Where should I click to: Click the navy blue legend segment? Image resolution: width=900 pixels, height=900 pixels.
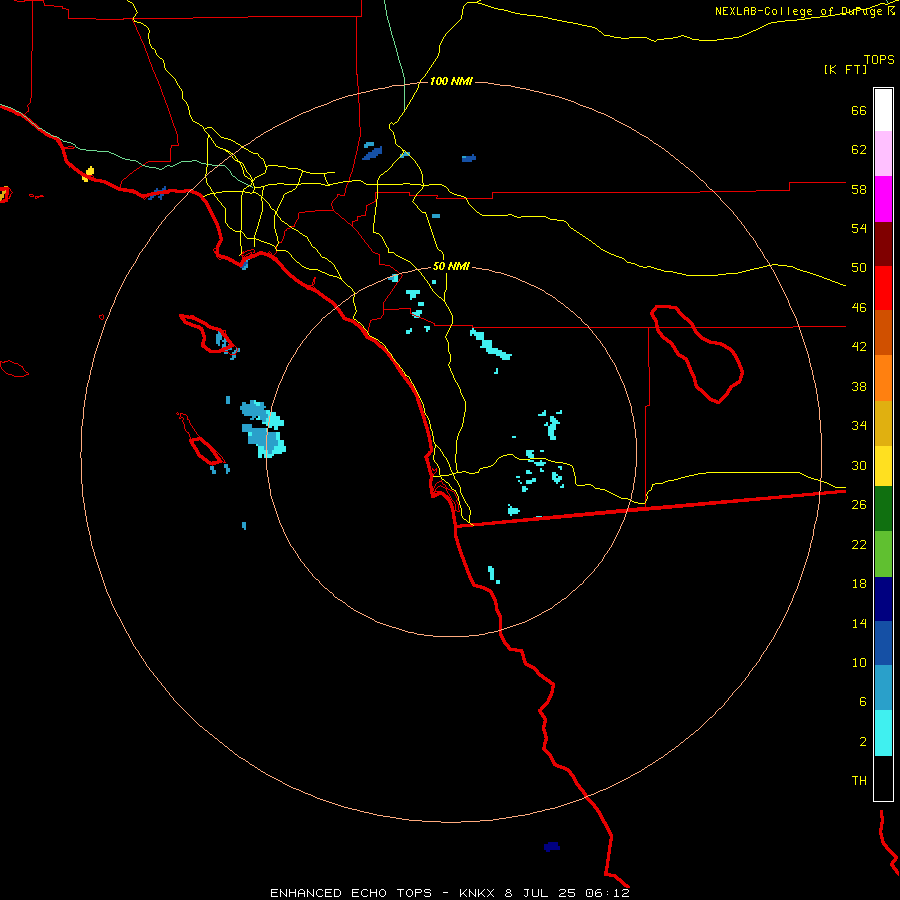pyautogui.click(x=883, y=599)
